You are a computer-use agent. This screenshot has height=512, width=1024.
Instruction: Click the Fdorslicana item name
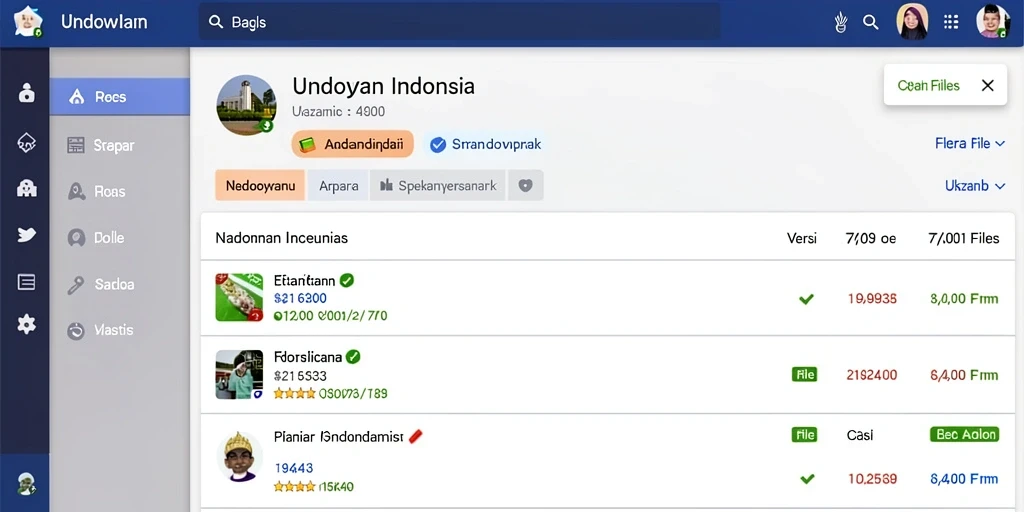pos(308,357)
